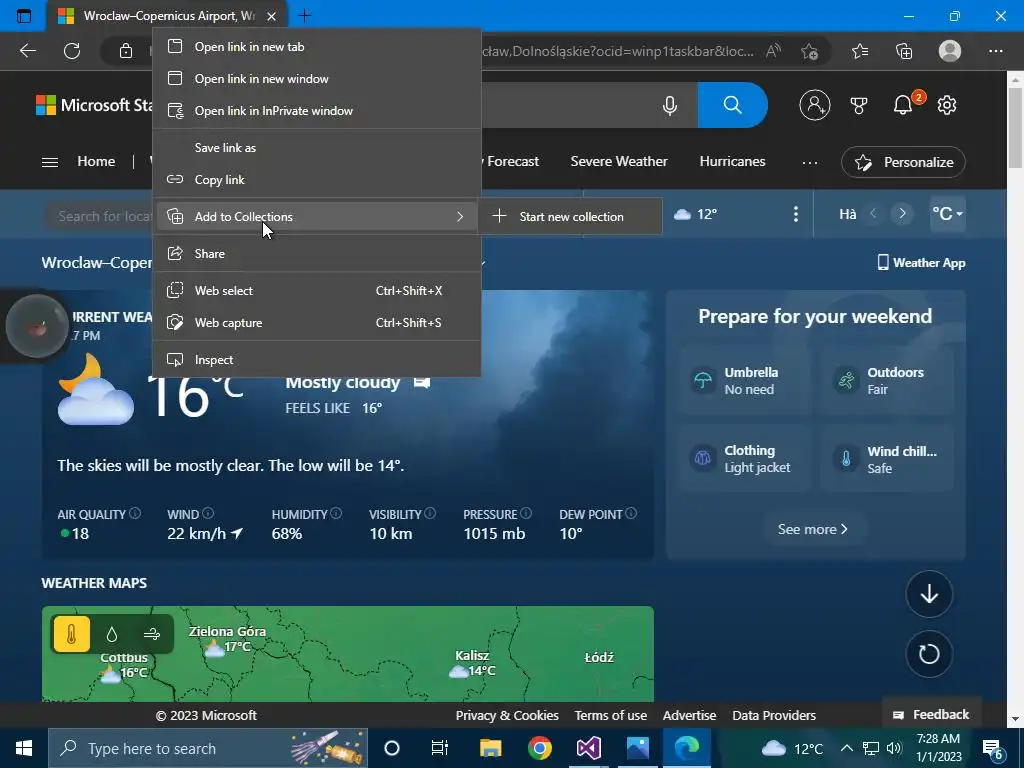1024x768 pixels.
Task: Open the Favorites list icon
Action: pos(860,51)
